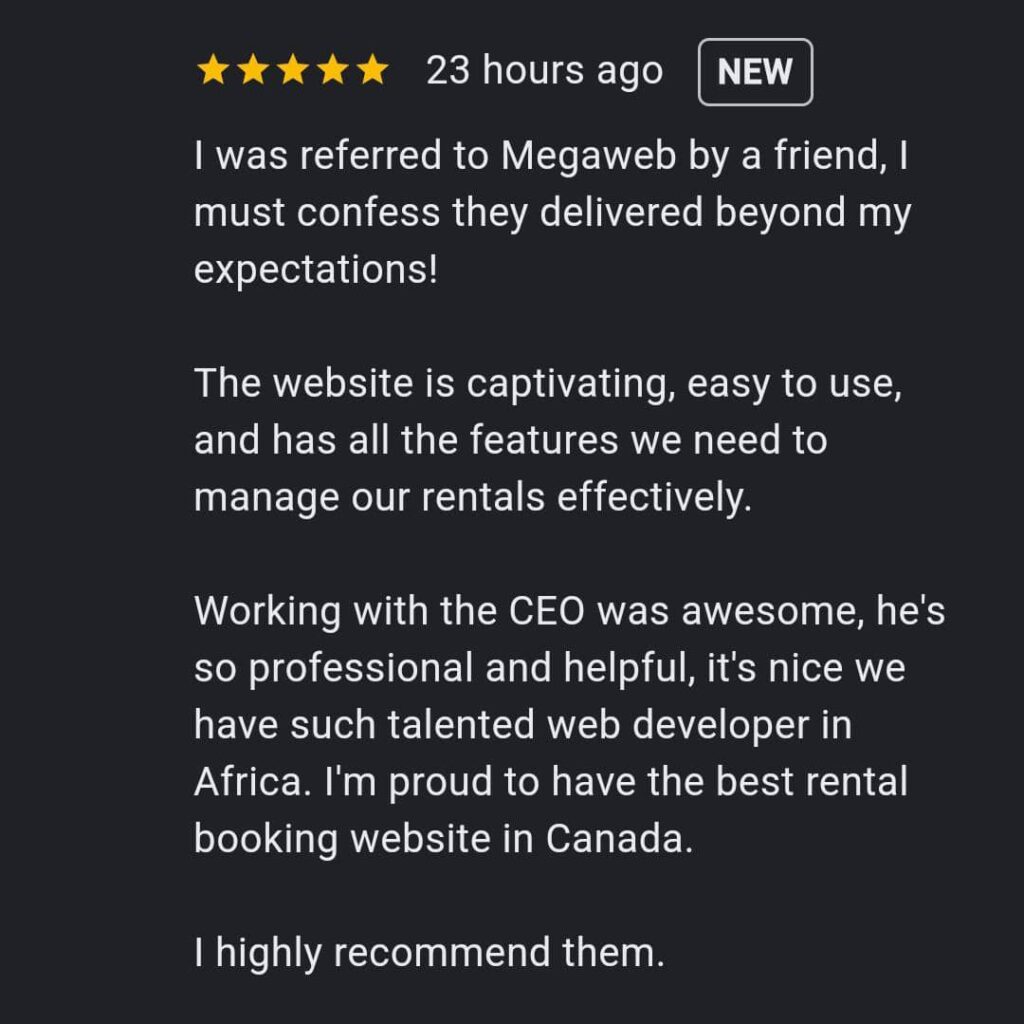Click the NEW badge

756,72
